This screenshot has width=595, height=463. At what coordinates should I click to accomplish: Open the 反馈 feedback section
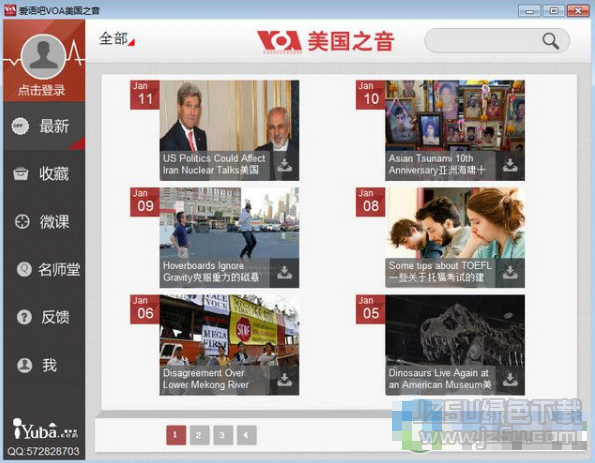[x=44, y=317]
